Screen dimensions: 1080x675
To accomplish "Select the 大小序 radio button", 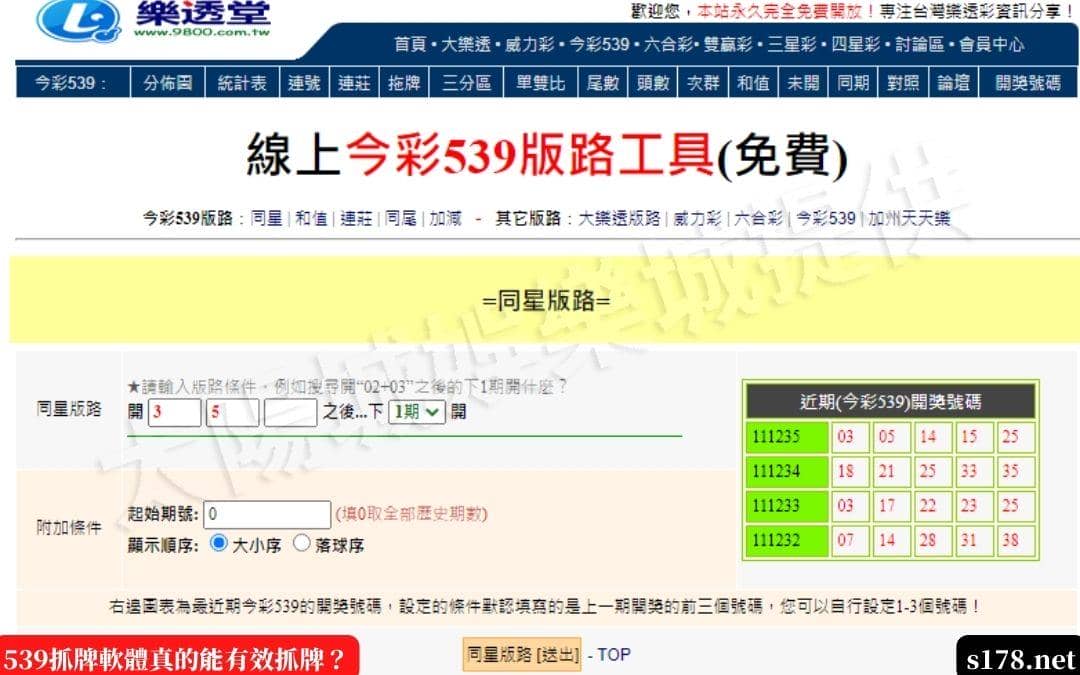I will point(218,543).
